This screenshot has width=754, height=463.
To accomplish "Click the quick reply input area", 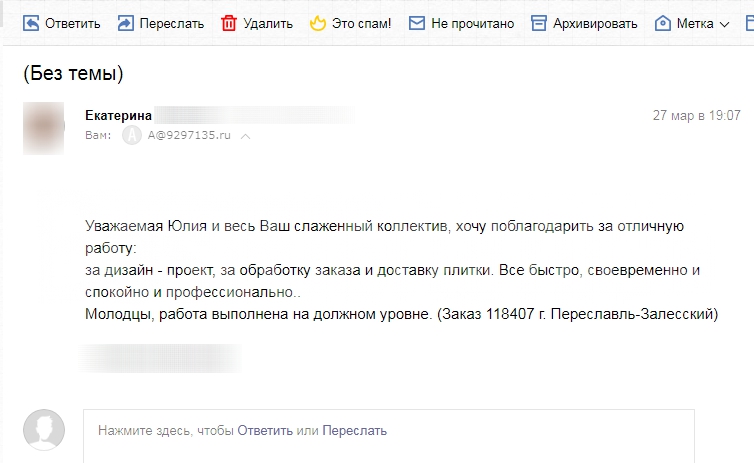I will (389, 436).
